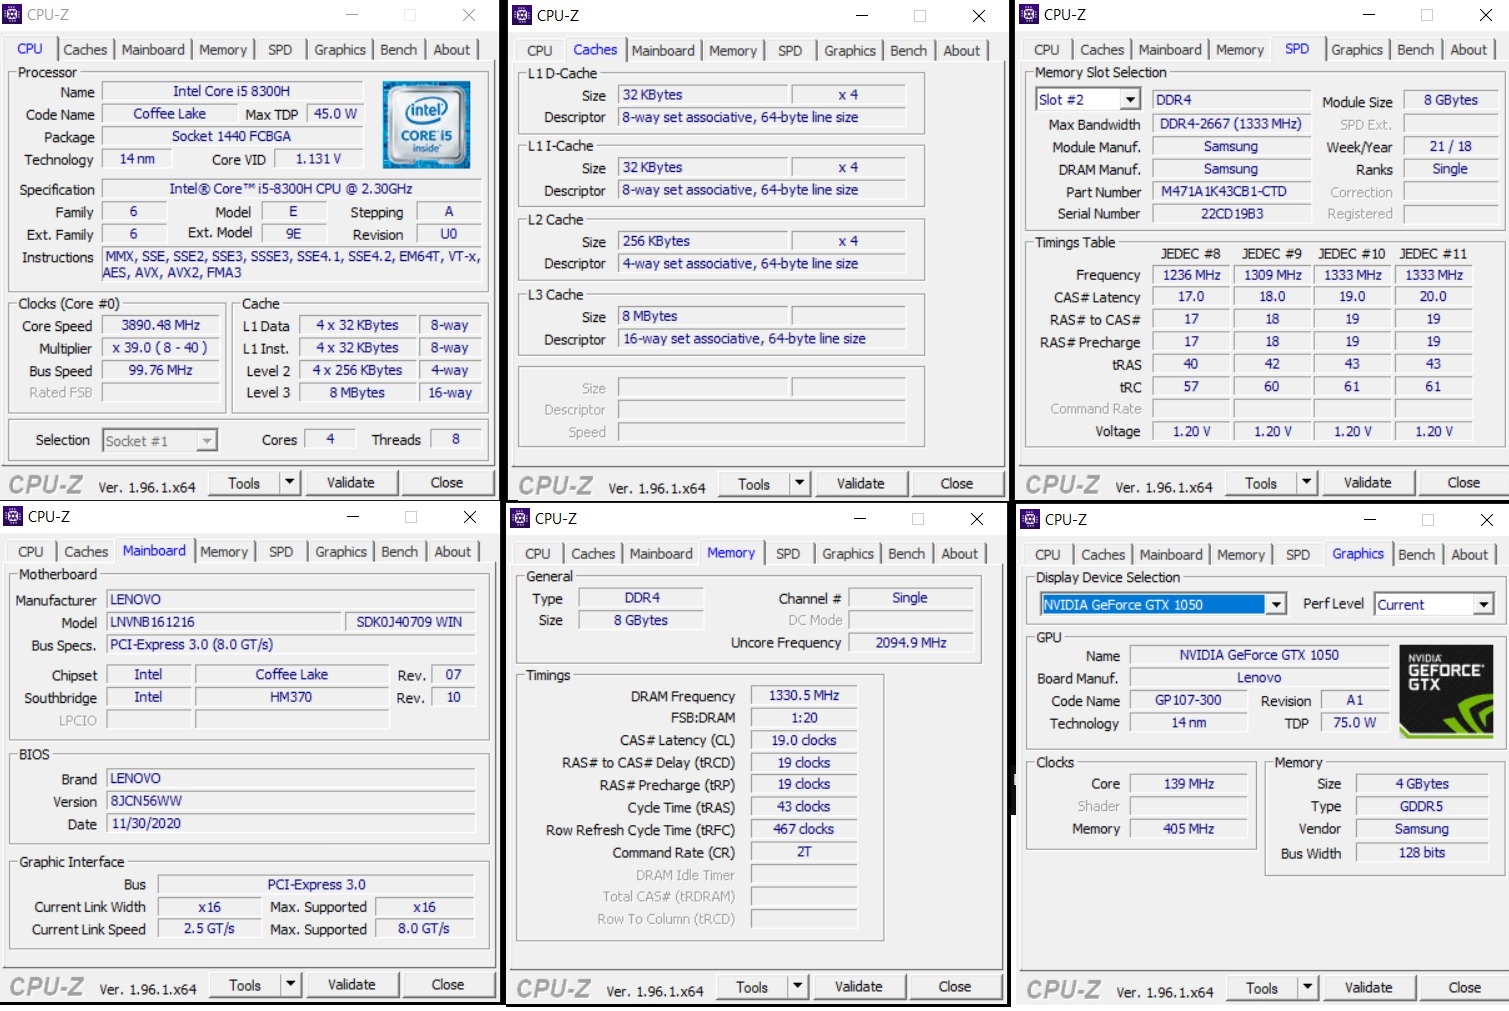Click the Row Refresh Cycle Time 467 clocks value
Viewport: 1509px width, 1011px height.
804,829
